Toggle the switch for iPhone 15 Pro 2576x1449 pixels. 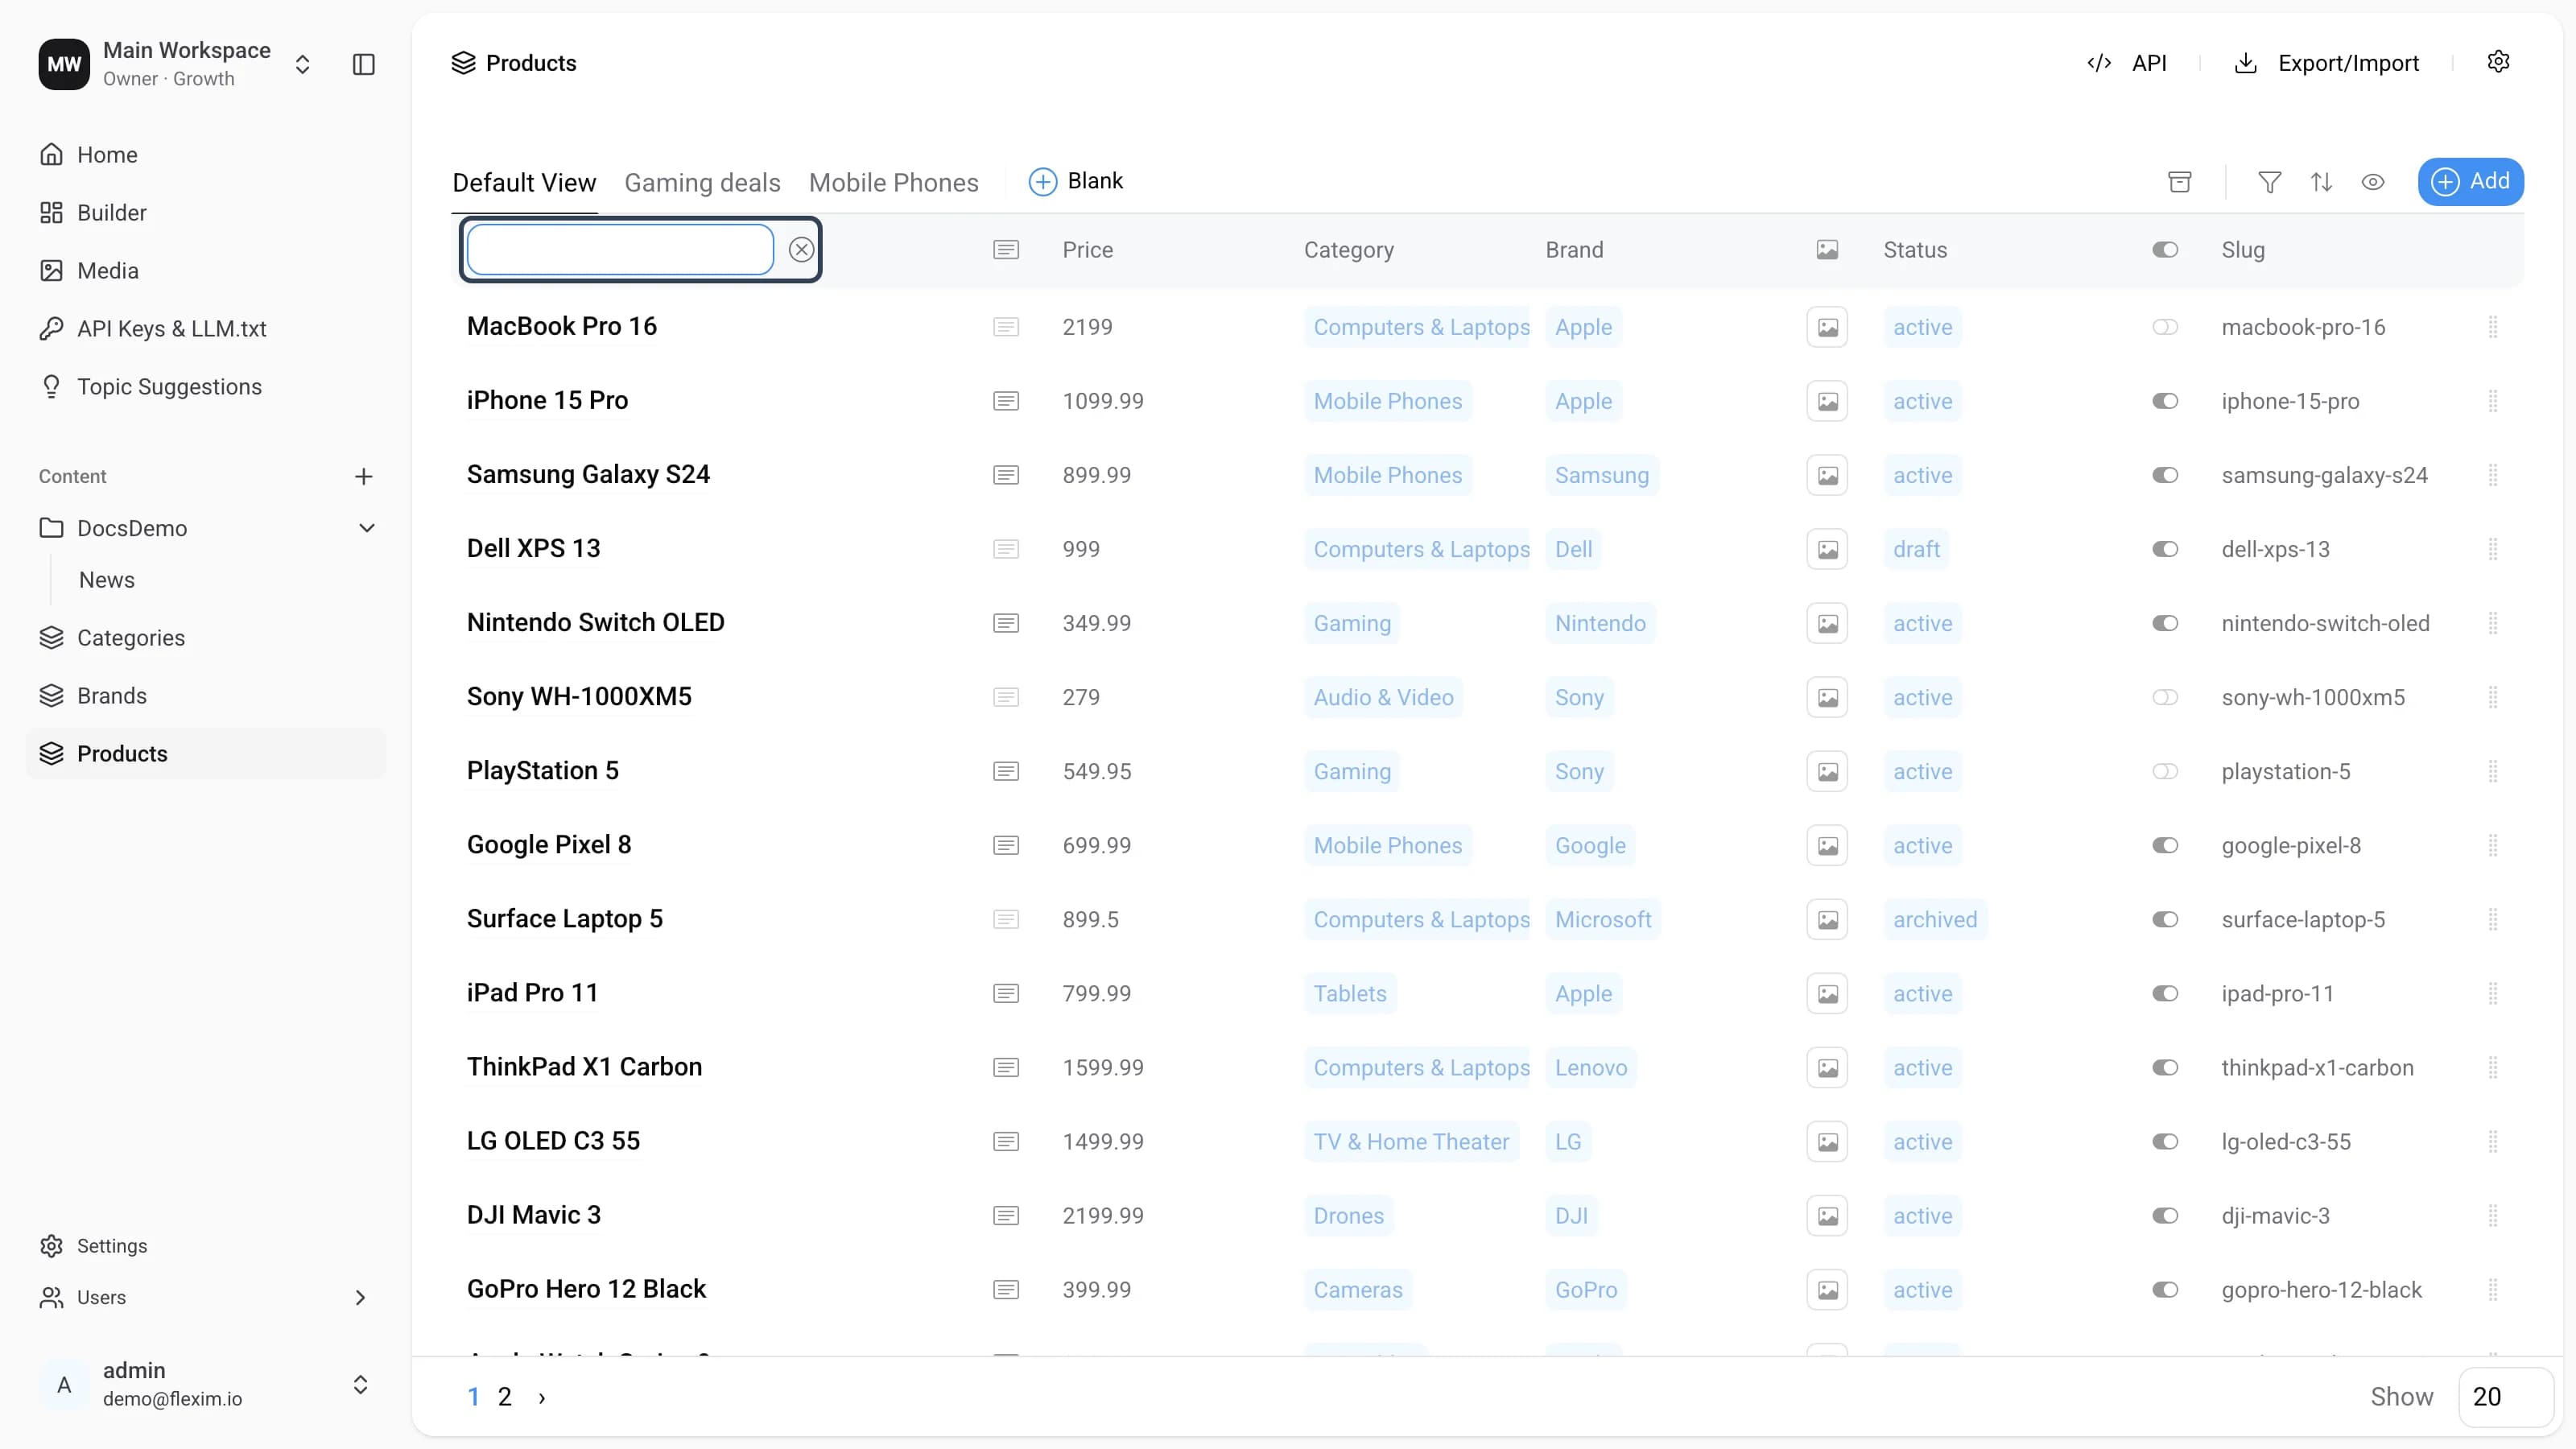(x=2165, y=401)
